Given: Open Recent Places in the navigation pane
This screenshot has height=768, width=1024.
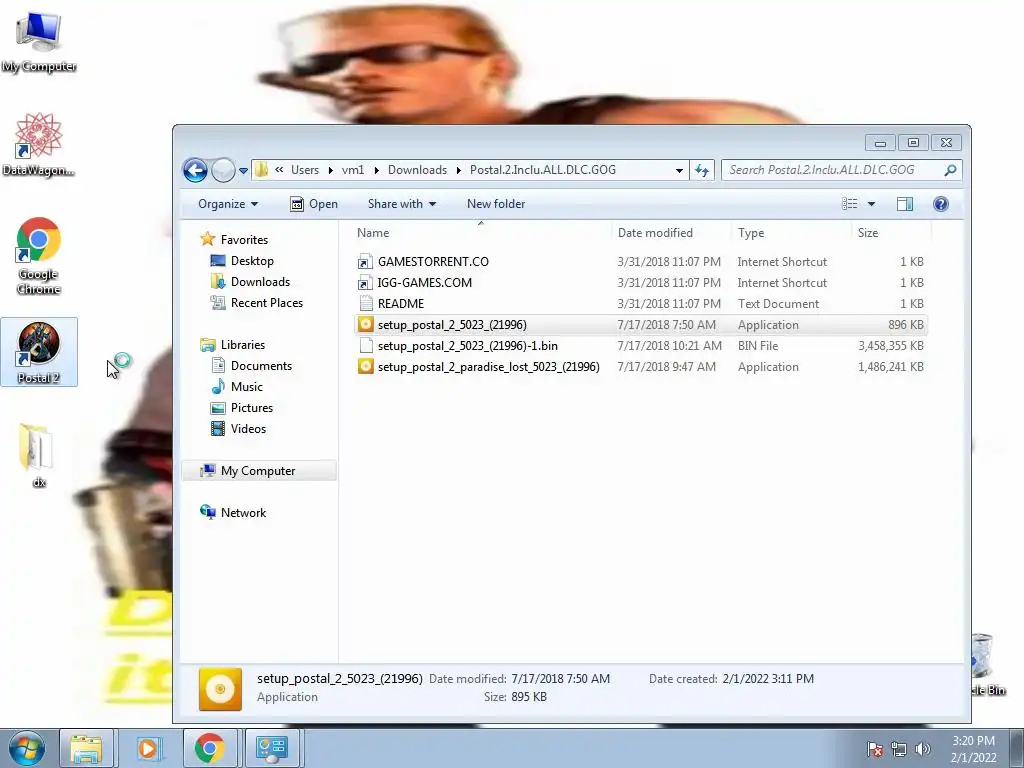Looking at the screenshot, I should tap(266, 302).
